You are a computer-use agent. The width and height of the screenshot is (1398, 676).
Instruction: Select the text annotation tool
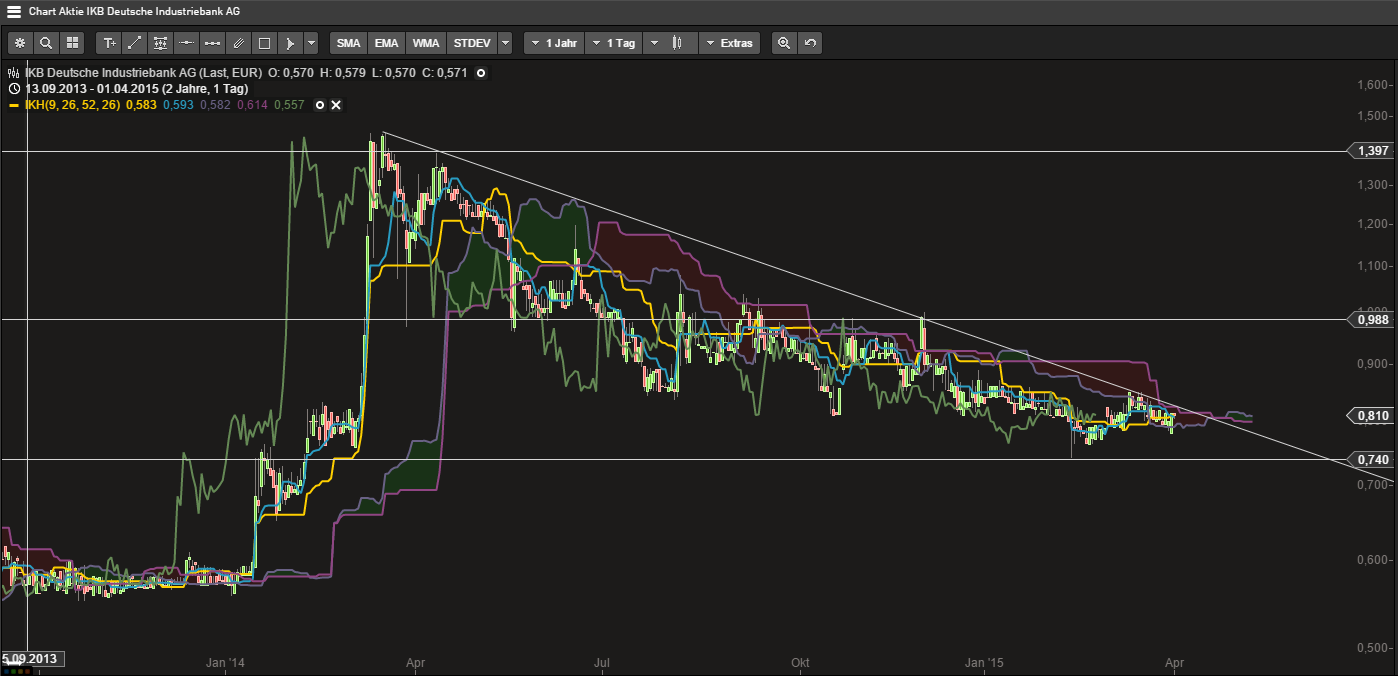tap(109, 43)
